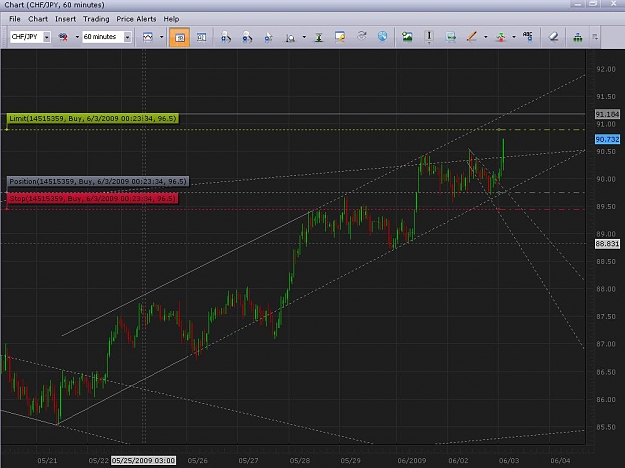Click the red-green arrows marker icon
The width and height of the screenshot is (625, 468).
(501, 37)
